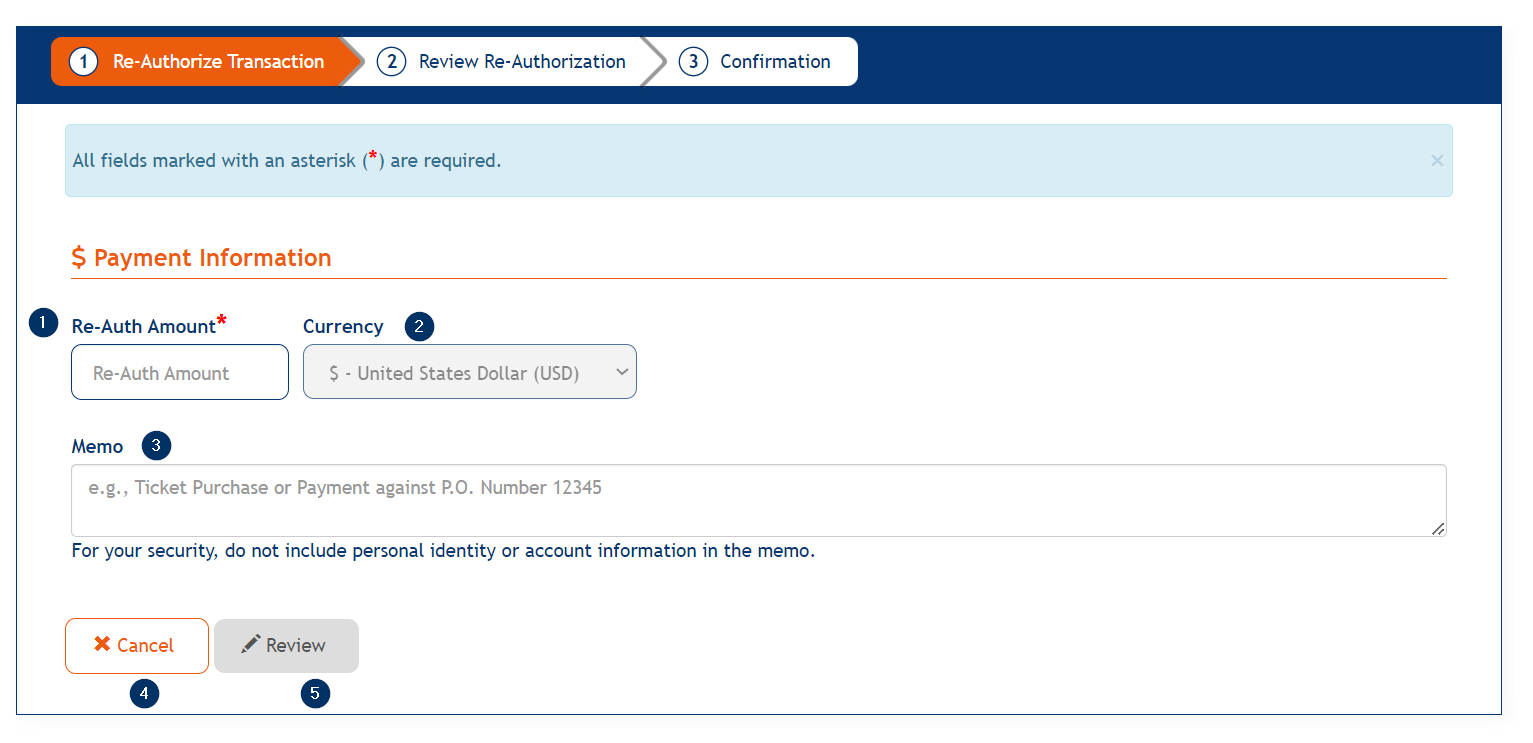The height and width of the screenshot is (743, 1533).
Task: Click callout badge 2 next to Currency
Action: pos(419,326)
